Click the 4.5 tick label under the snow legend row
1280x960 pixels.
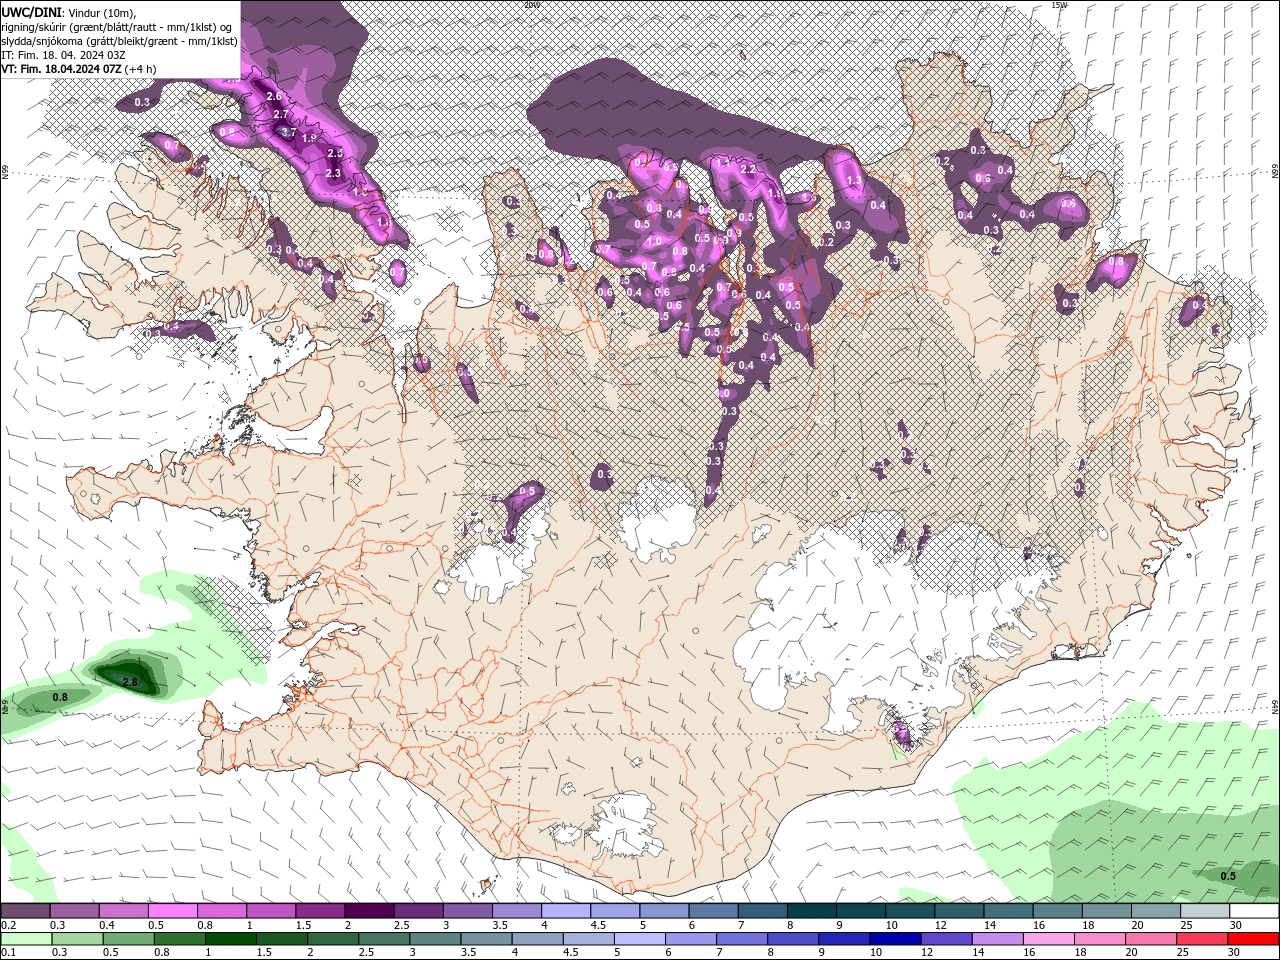point(598,926)
